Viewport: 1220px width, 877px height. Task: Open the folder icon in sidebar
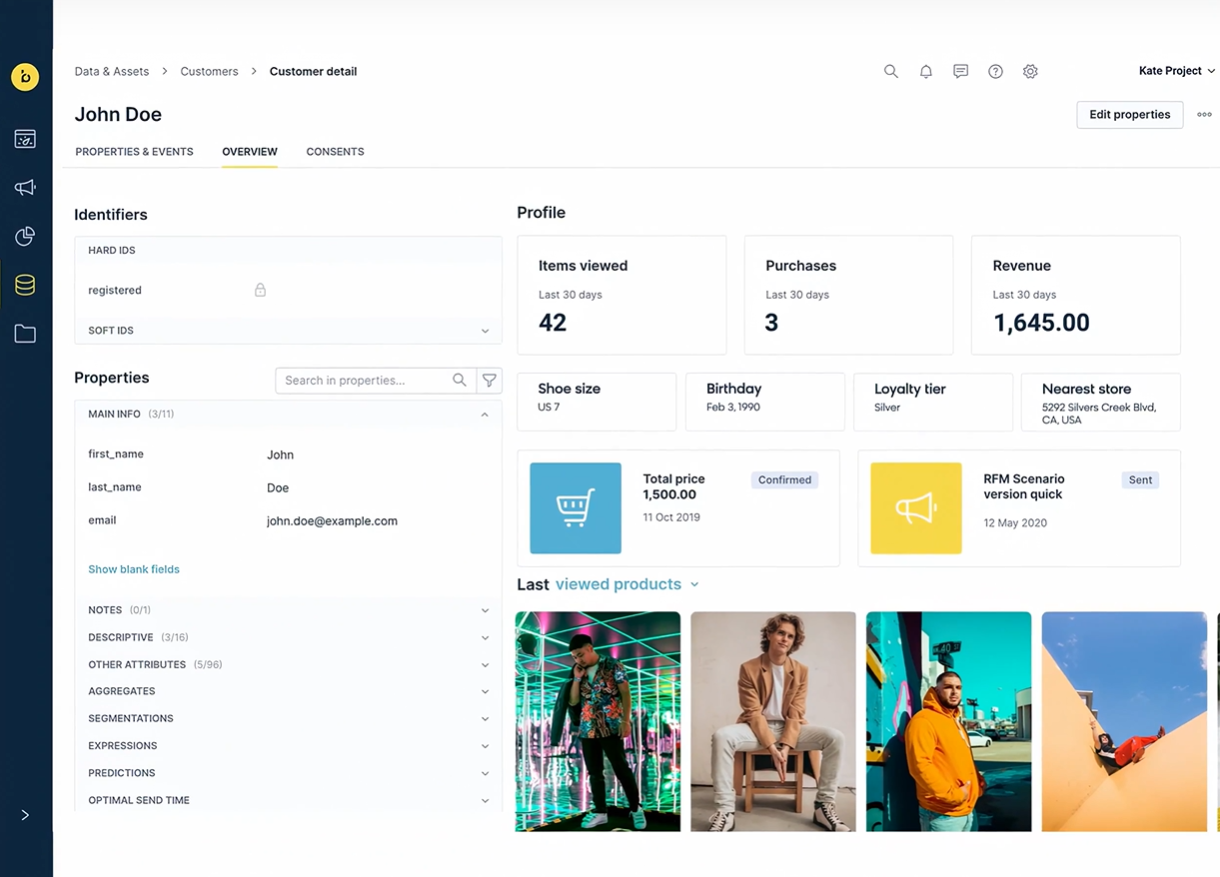(x=25, y=334)
